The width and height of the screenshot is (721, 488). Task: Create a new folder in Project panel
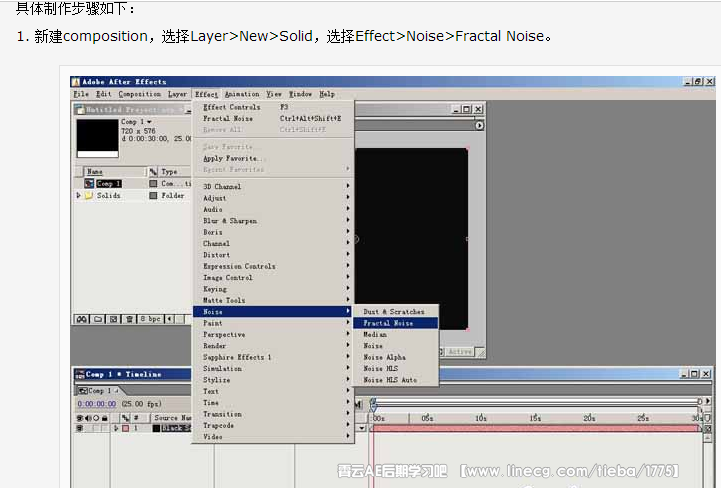[x=97, y=319]
